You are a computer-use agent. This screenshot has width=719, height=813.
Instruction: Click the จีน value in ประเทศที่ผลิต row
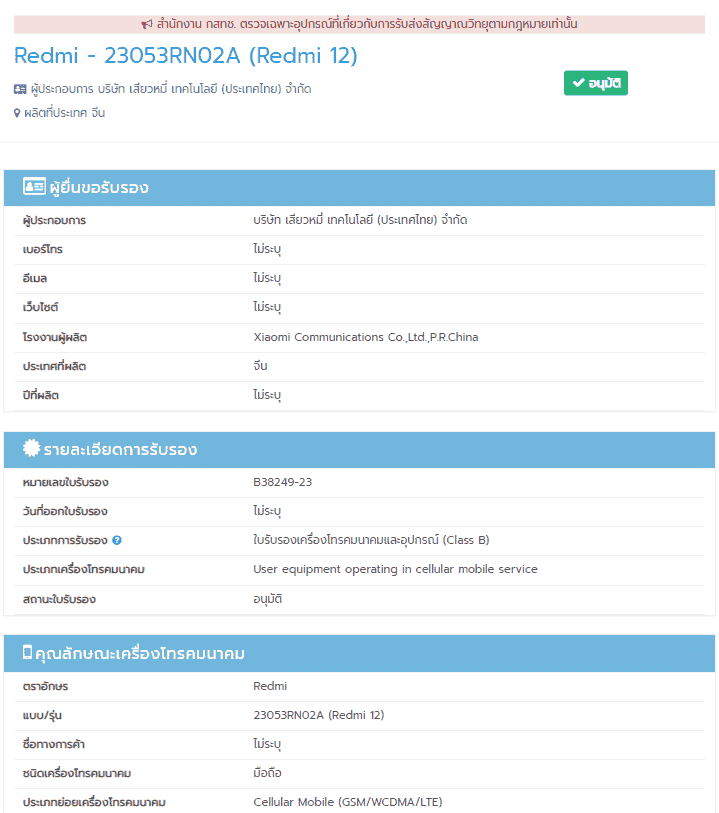(260, 366)
